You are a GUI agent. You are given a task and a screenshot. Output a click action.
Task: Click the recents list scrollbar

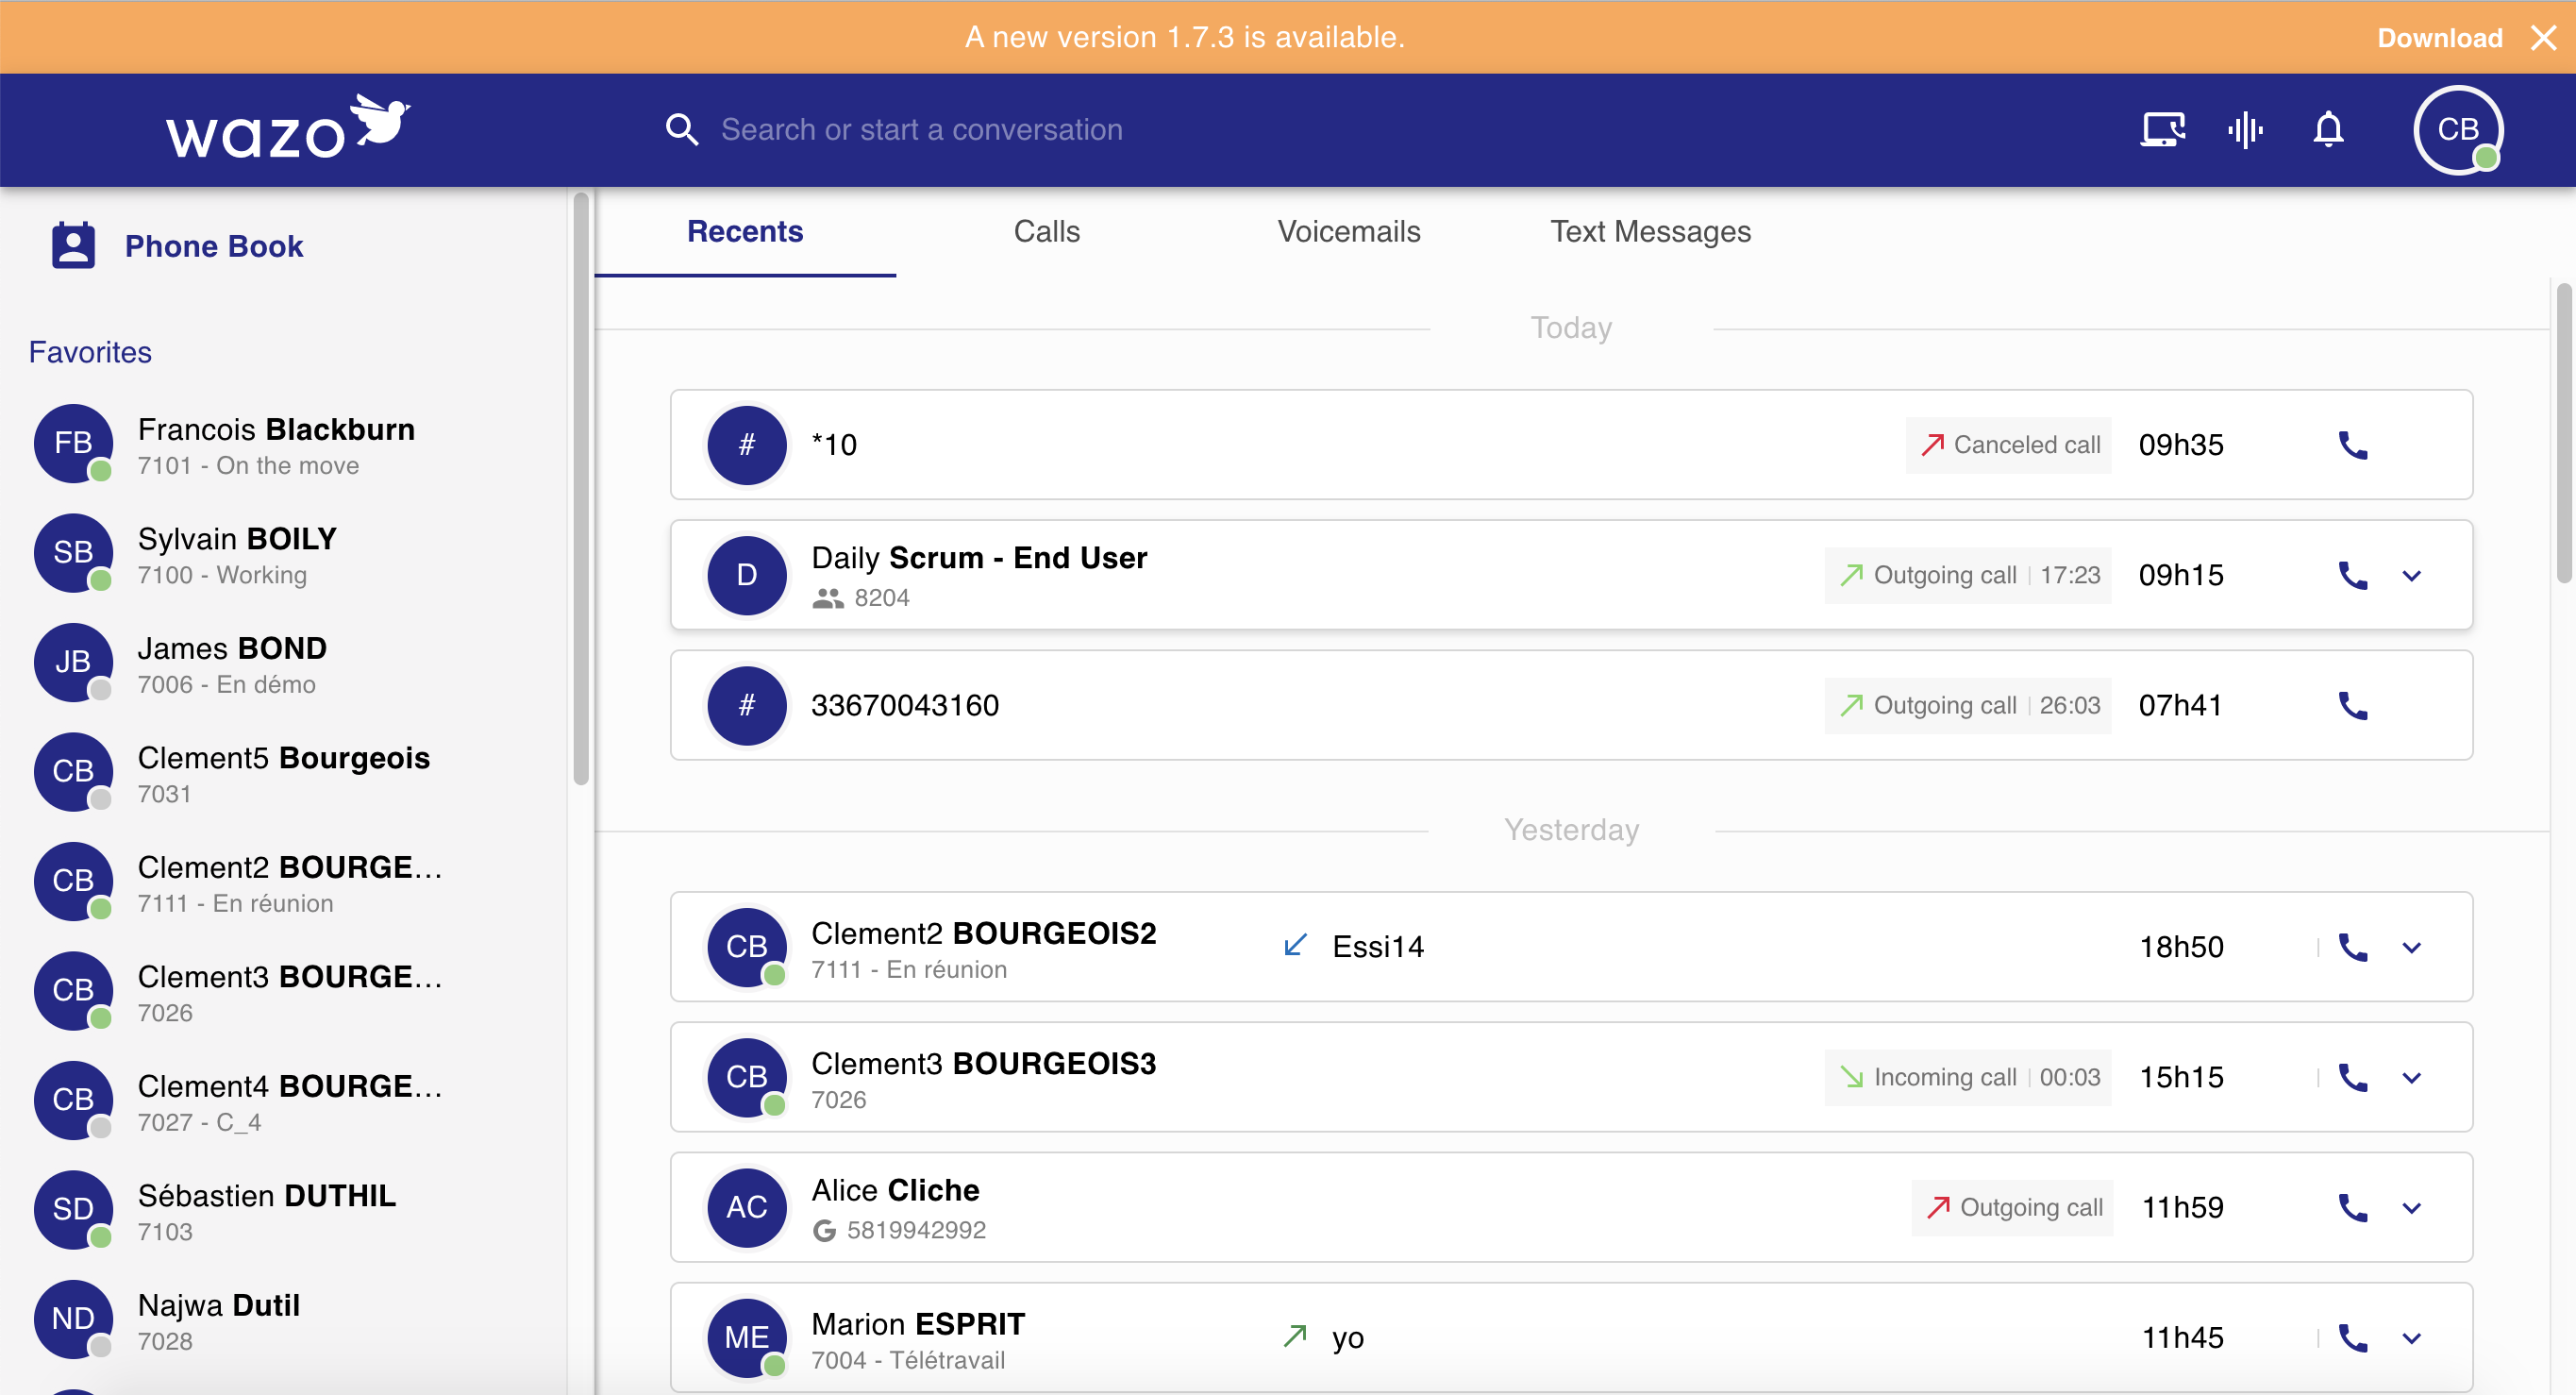pyautogui.click(x=2564, y=432)
